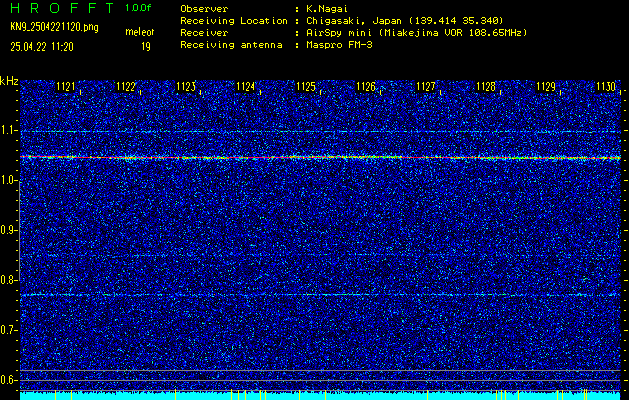Click the 1121 time axis marker
This screenshot has width=629, height=400.
[66, 86]
